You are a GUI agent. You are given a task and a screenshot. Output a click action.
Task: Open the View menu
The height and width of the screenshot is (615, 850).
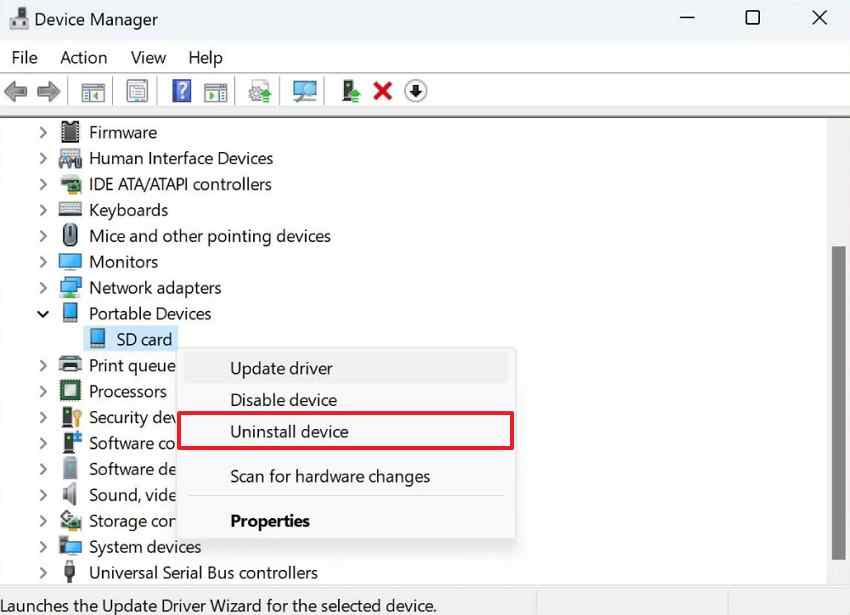point(148,57)
